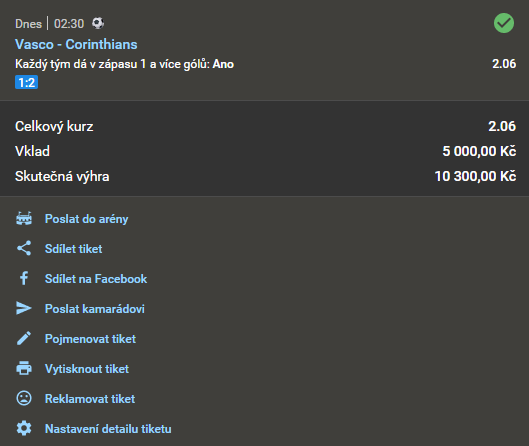The image size is (529, 446).
Task: Open Reklamovat tiket
Action: [x=90, y=399]
